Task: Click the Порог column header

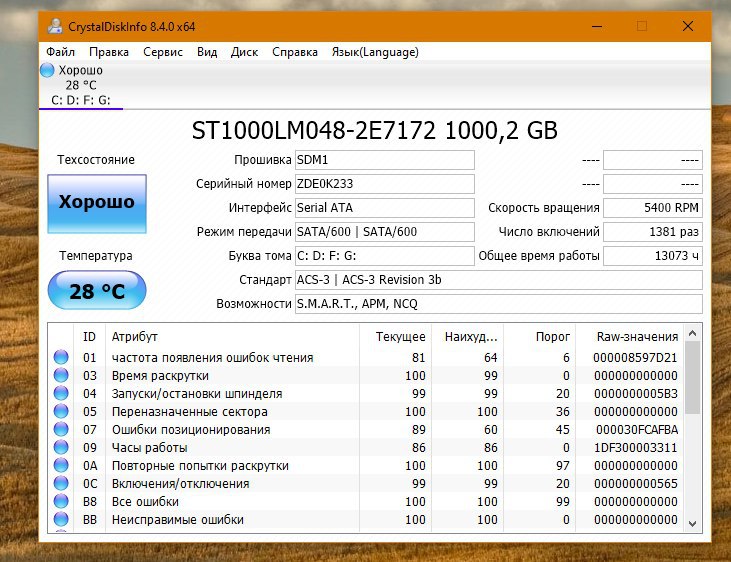Action: point(539,337)
